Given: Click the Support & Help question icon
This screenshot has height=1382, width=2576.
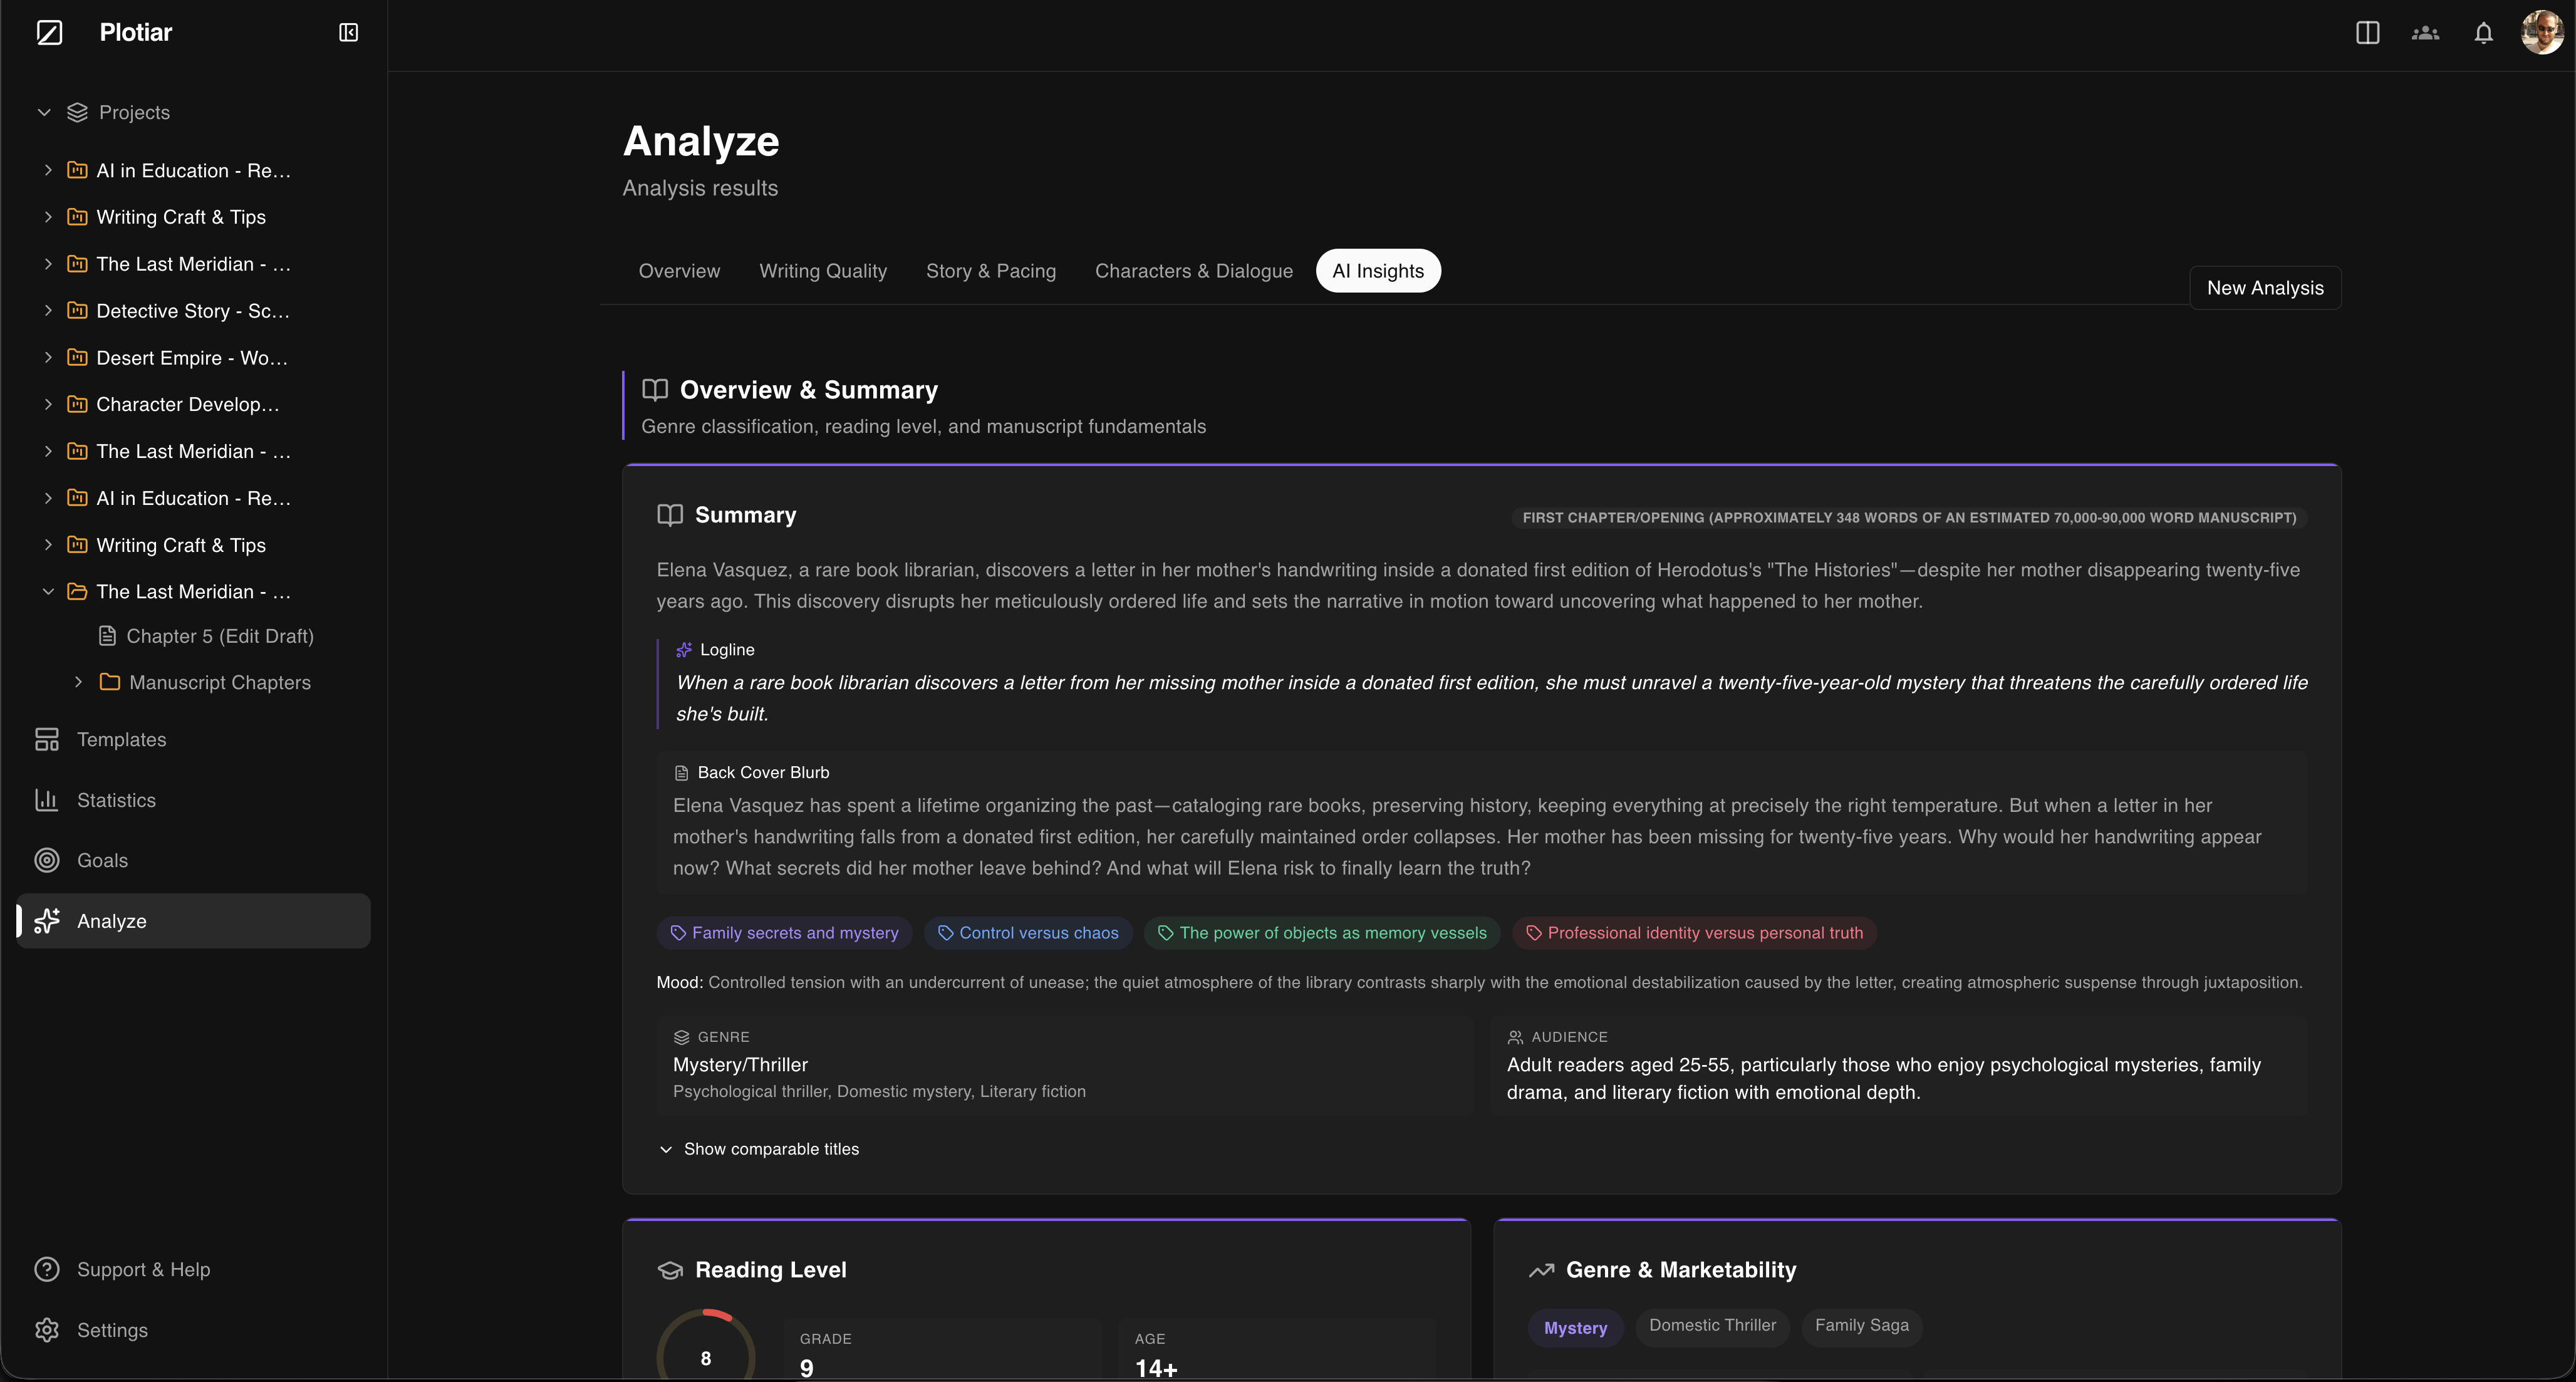Looking at the screenshot, I should coord(47,1269).
